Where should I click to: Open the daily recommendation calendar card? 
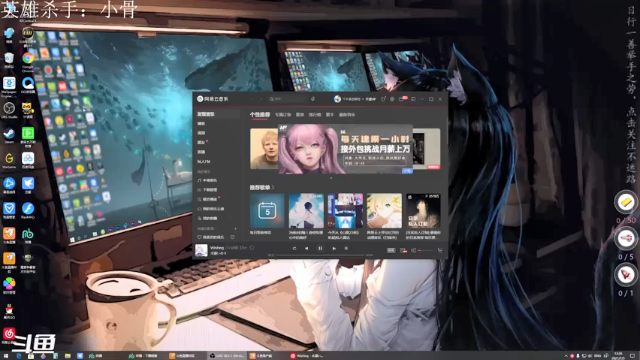(267, 211)
